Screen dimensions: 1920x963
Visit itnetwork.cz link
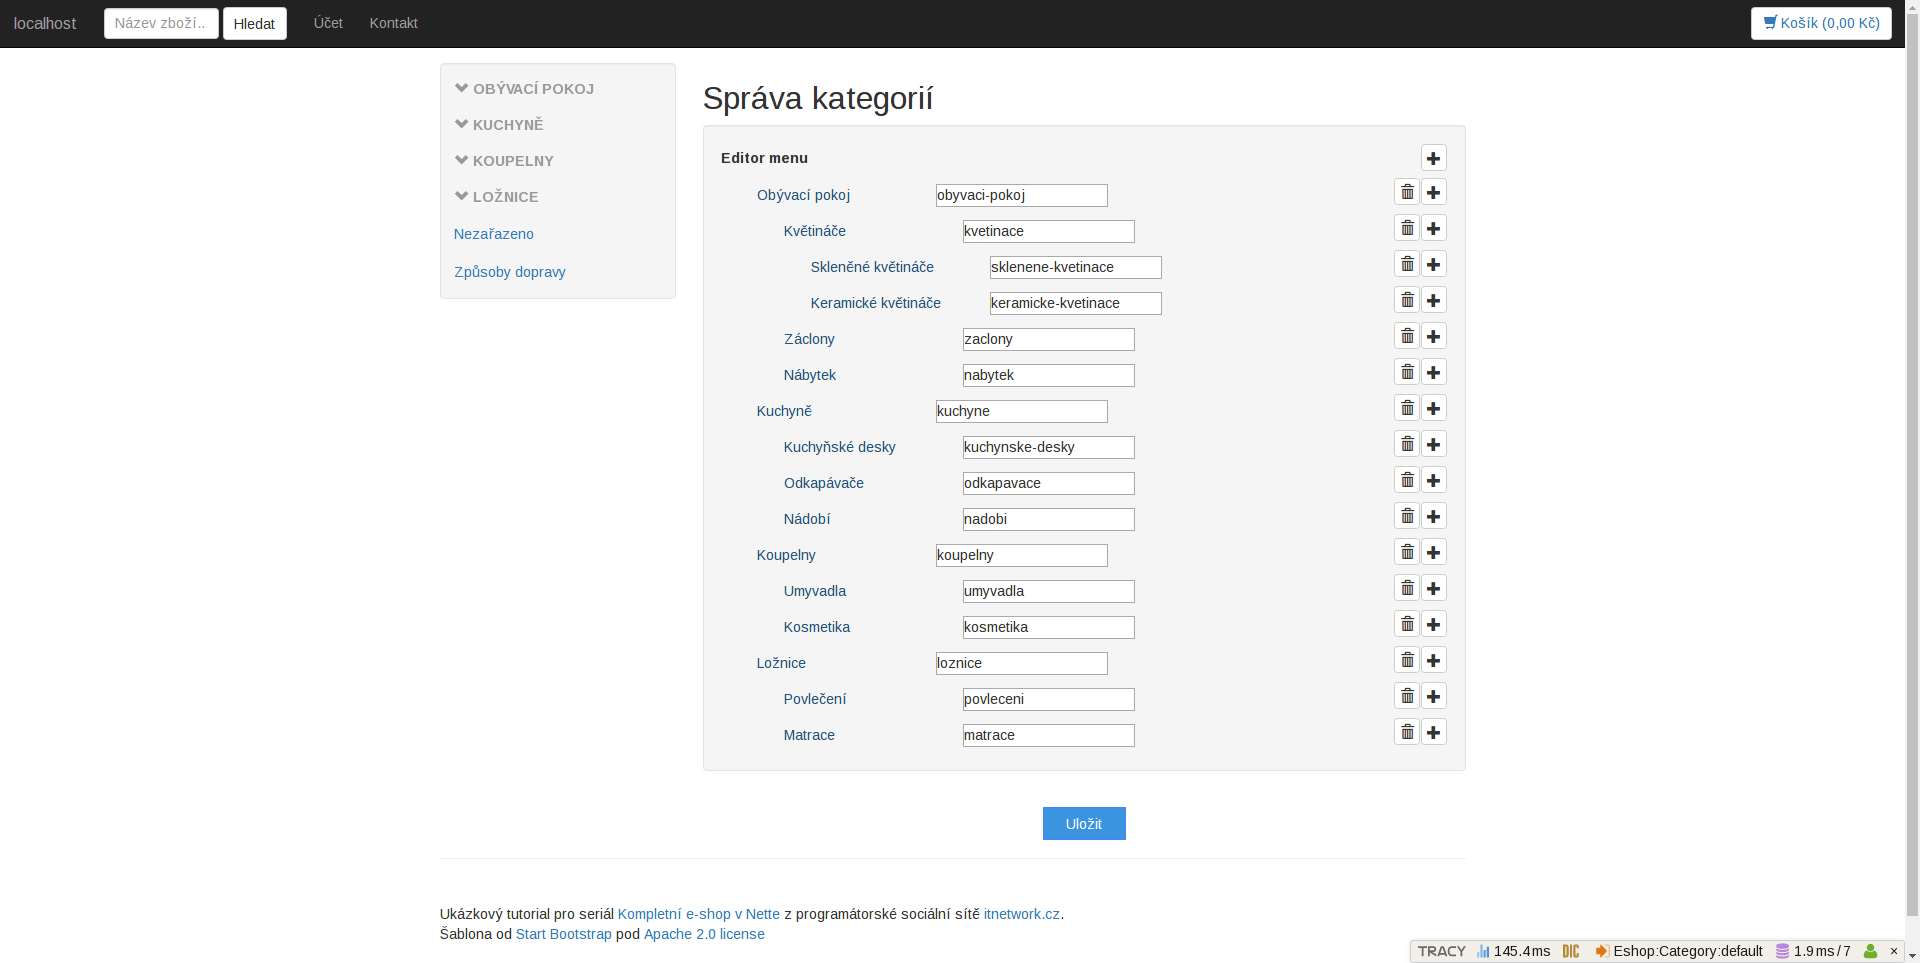tap(1021, 914)
